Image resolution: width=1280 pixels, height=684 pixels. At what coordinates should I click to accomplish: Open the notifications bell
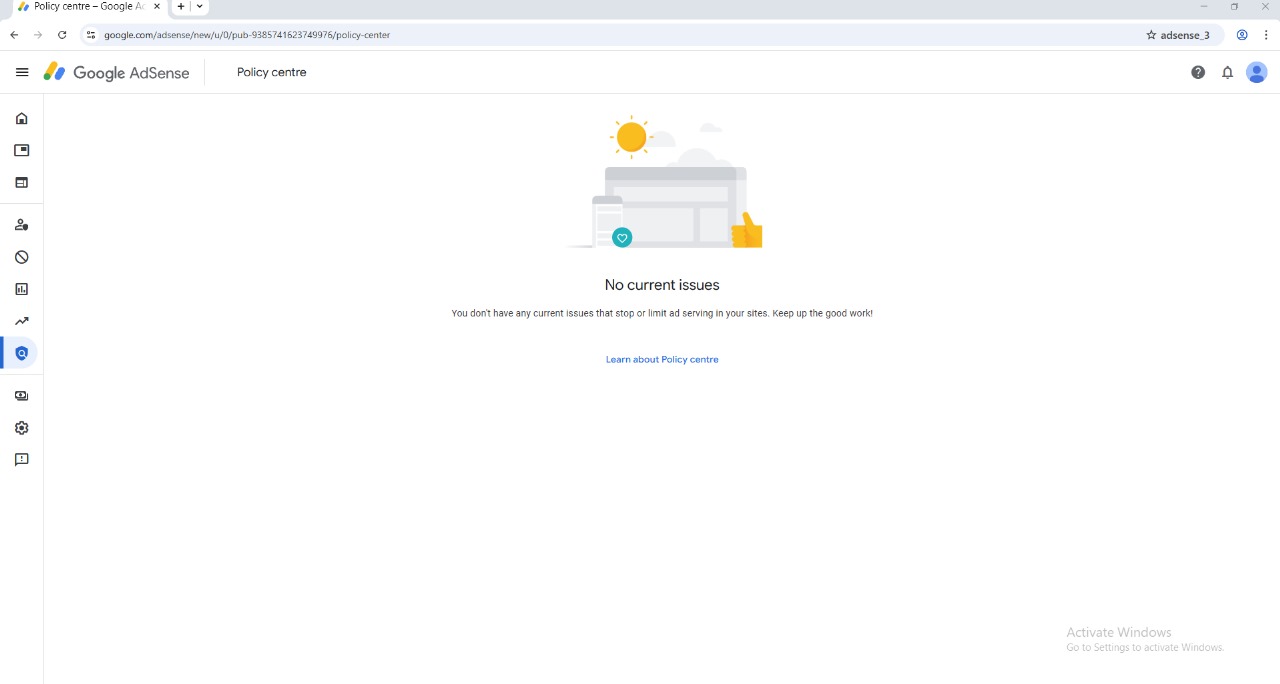pos(1227,72)
